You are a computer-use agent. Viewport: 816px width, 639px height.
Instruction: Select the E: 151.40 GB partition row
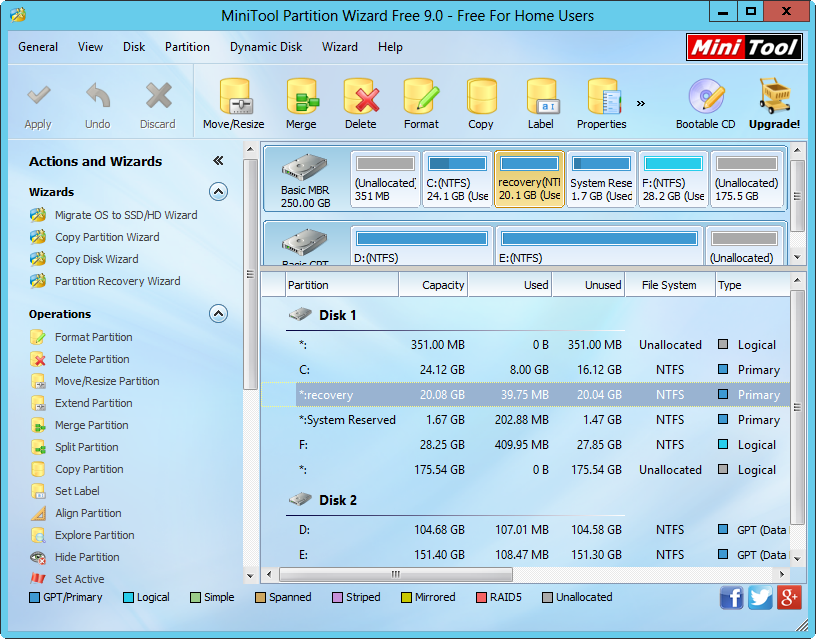[x=526, y=555]
